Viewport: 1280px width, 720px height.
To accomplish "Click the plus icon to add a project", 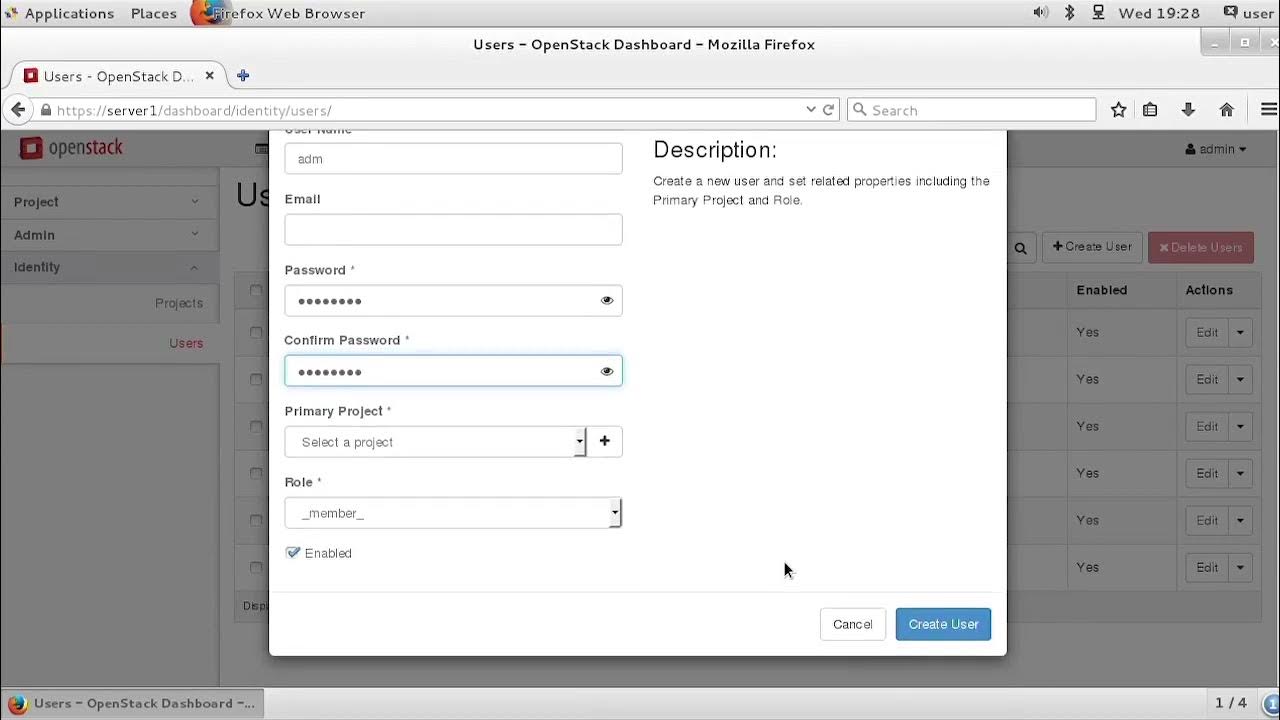I will click(x=604, y=442).
